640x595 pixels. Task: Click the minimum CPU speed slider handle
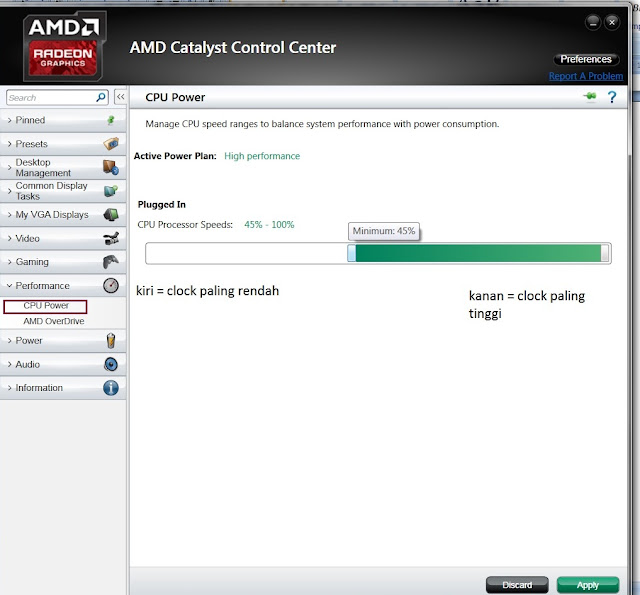[x=351, y=253]
